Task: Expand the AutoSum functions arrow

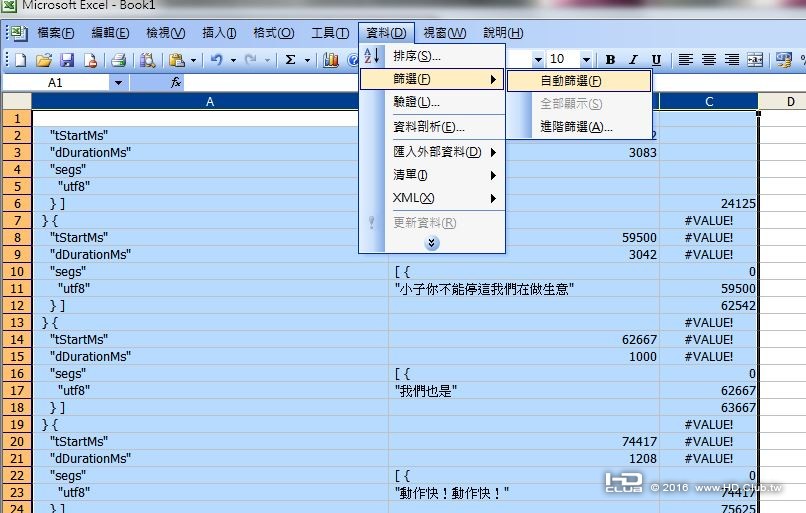Action: [x=307, y=60]
